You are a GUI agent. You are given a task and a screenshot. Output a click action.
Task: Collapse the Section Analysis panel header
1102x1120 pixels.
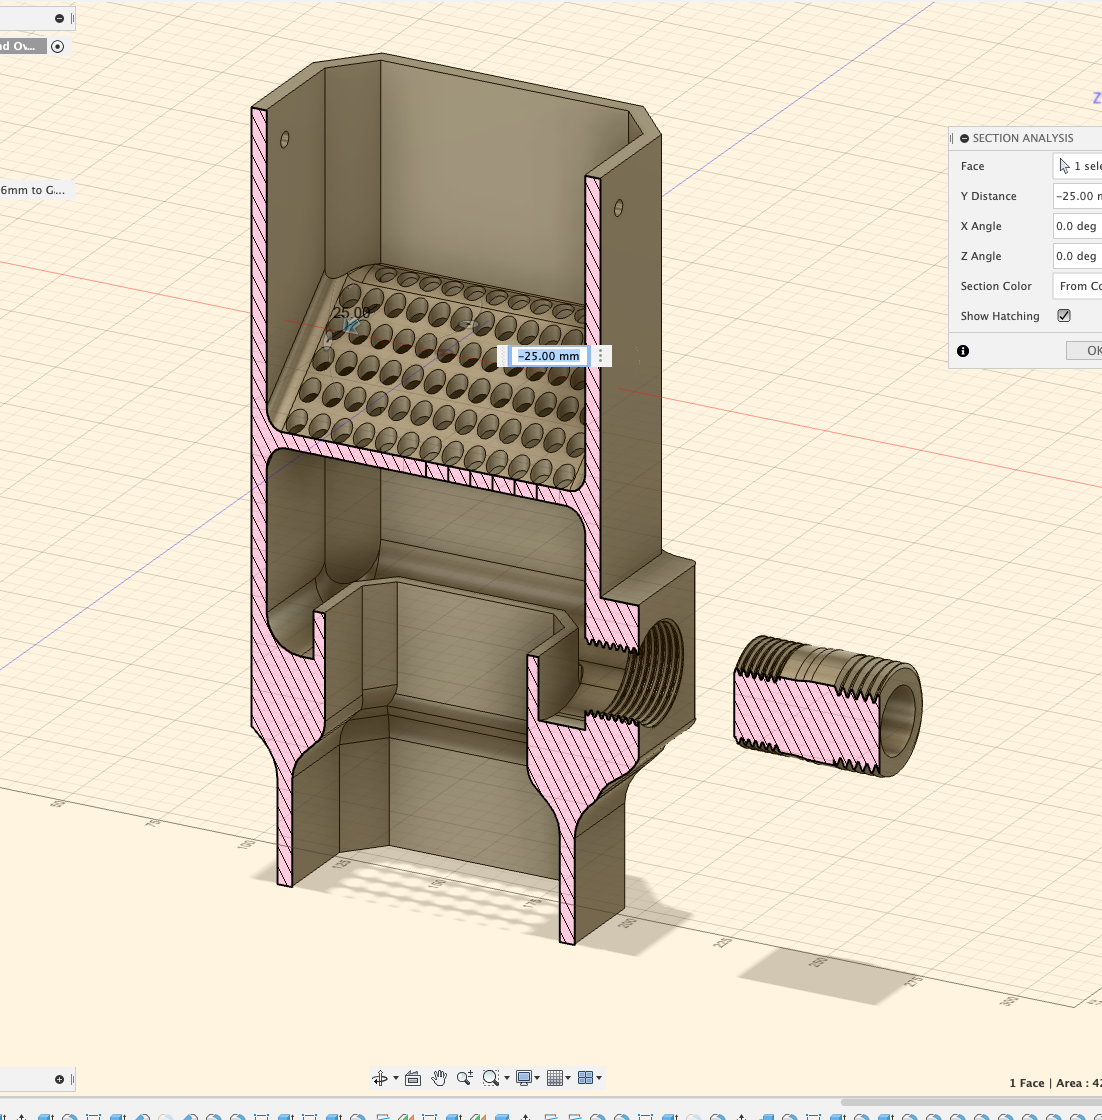point(964,138)
